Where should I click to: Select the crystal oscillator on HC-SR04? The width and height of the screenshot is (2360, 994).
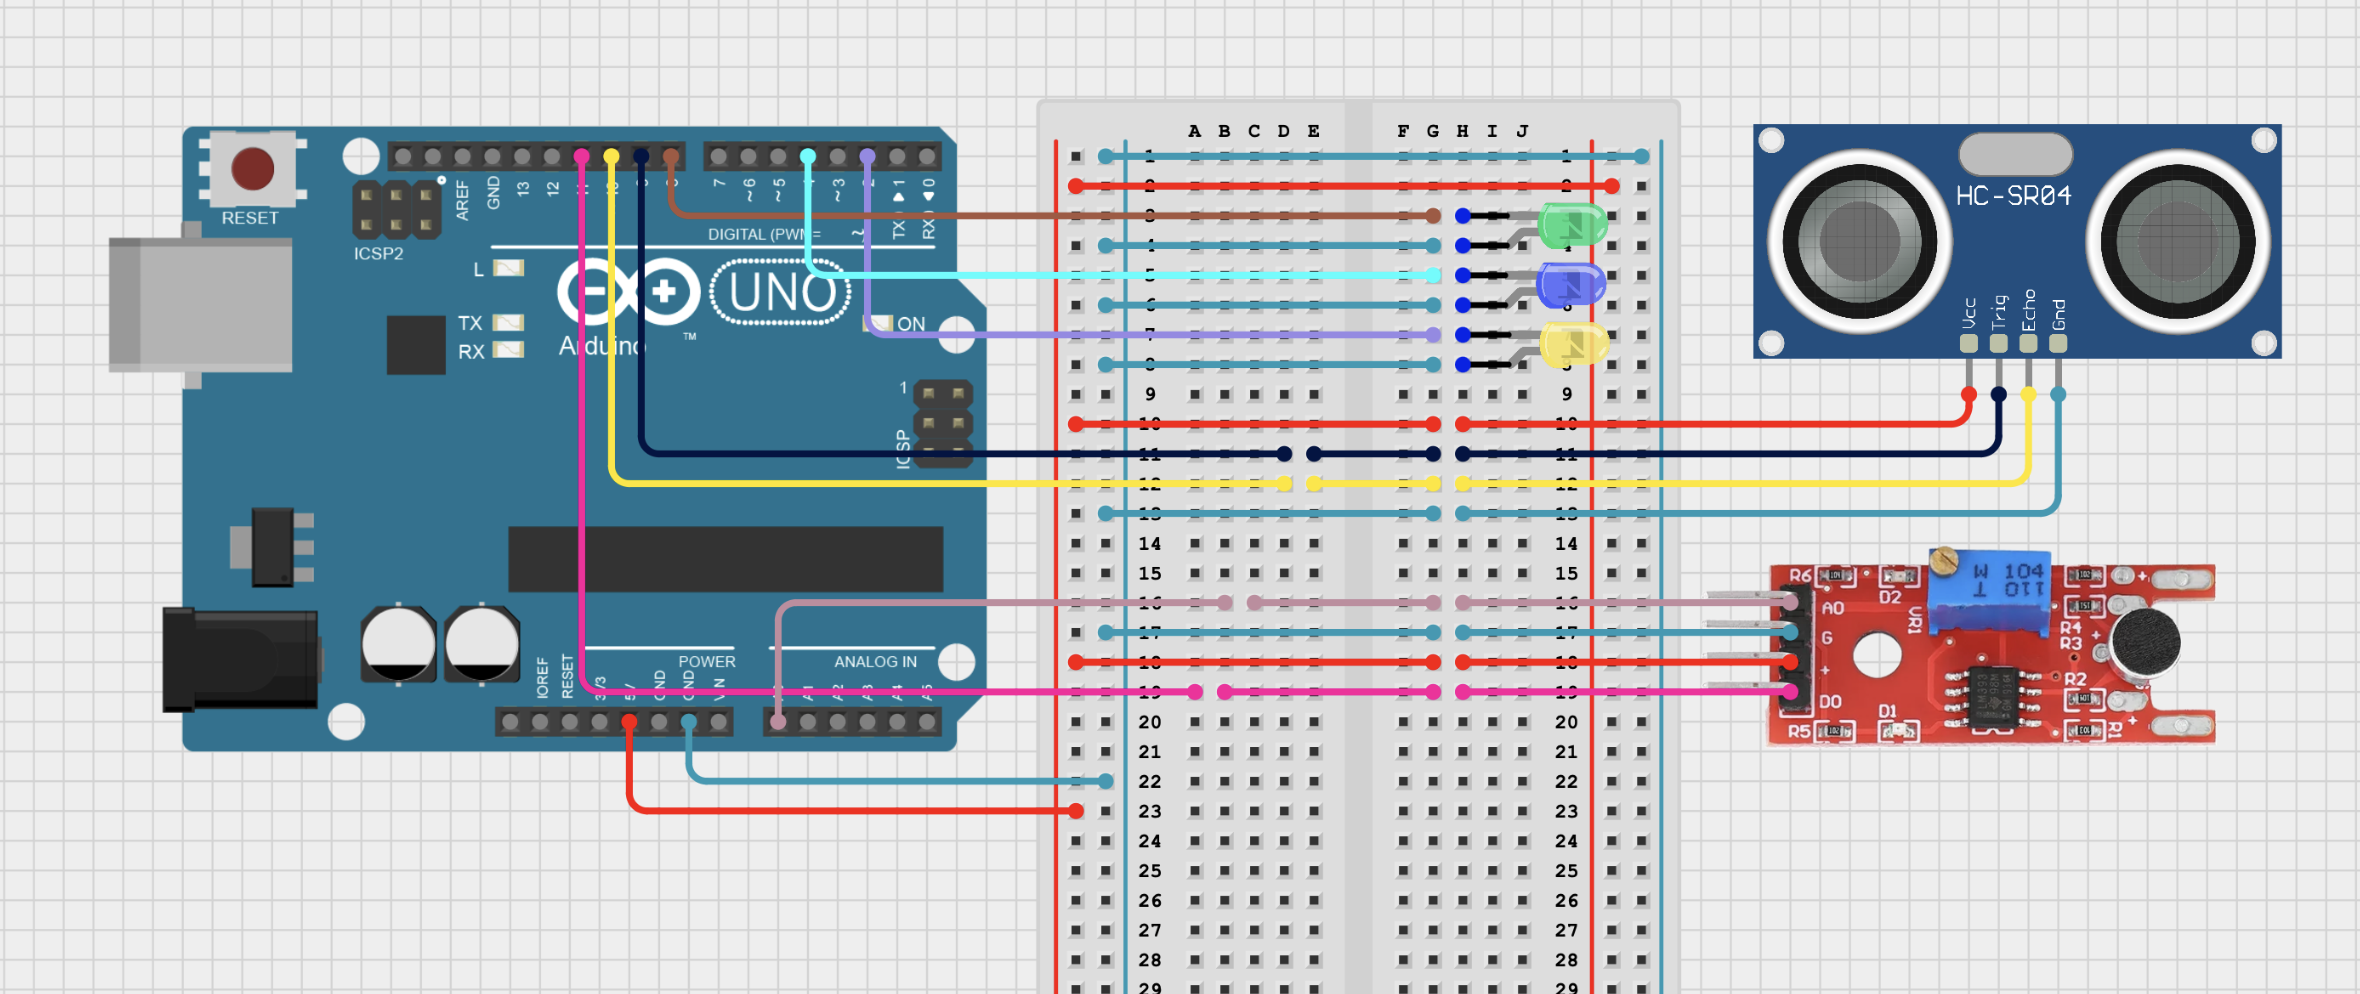pos(2015,154)
